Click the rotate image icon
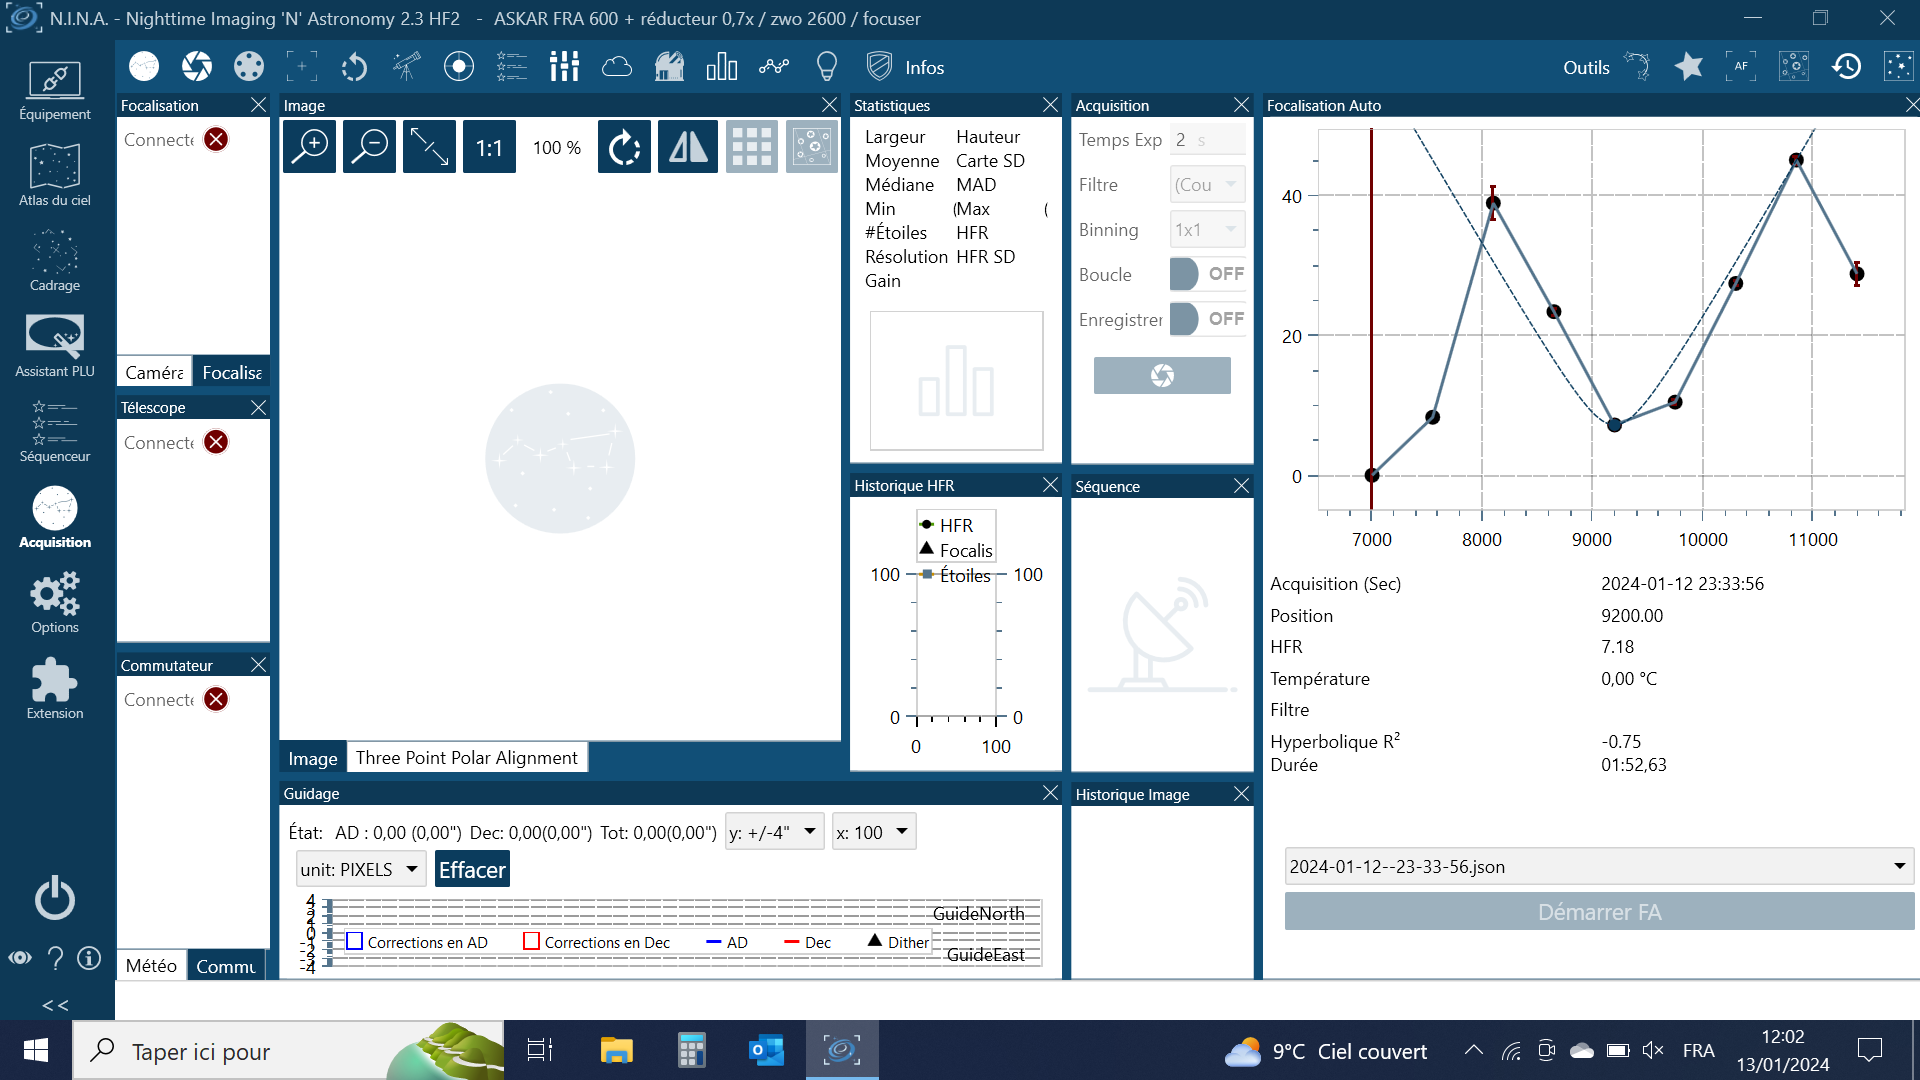The width and height of the screenshot is (1920, 1080). click(624, 147)
